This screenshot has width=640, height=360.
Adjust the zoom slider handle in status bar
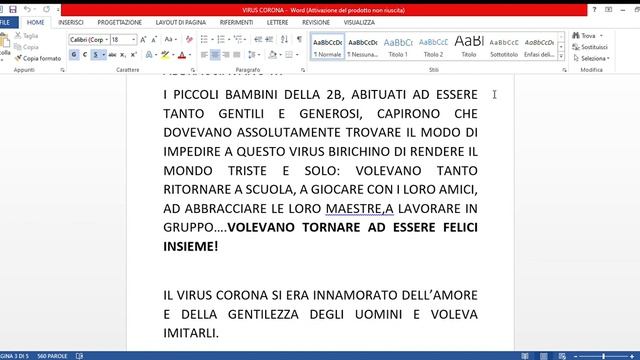pyautogui.click(x=603, y=356)
